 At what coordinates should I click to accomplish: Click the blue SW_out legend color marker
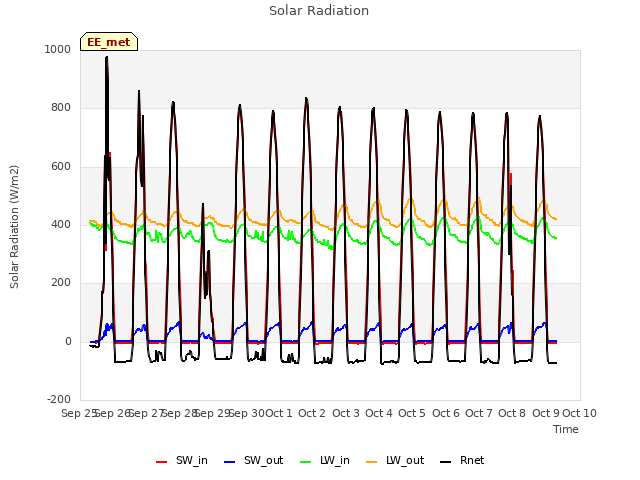coord(230,462)
